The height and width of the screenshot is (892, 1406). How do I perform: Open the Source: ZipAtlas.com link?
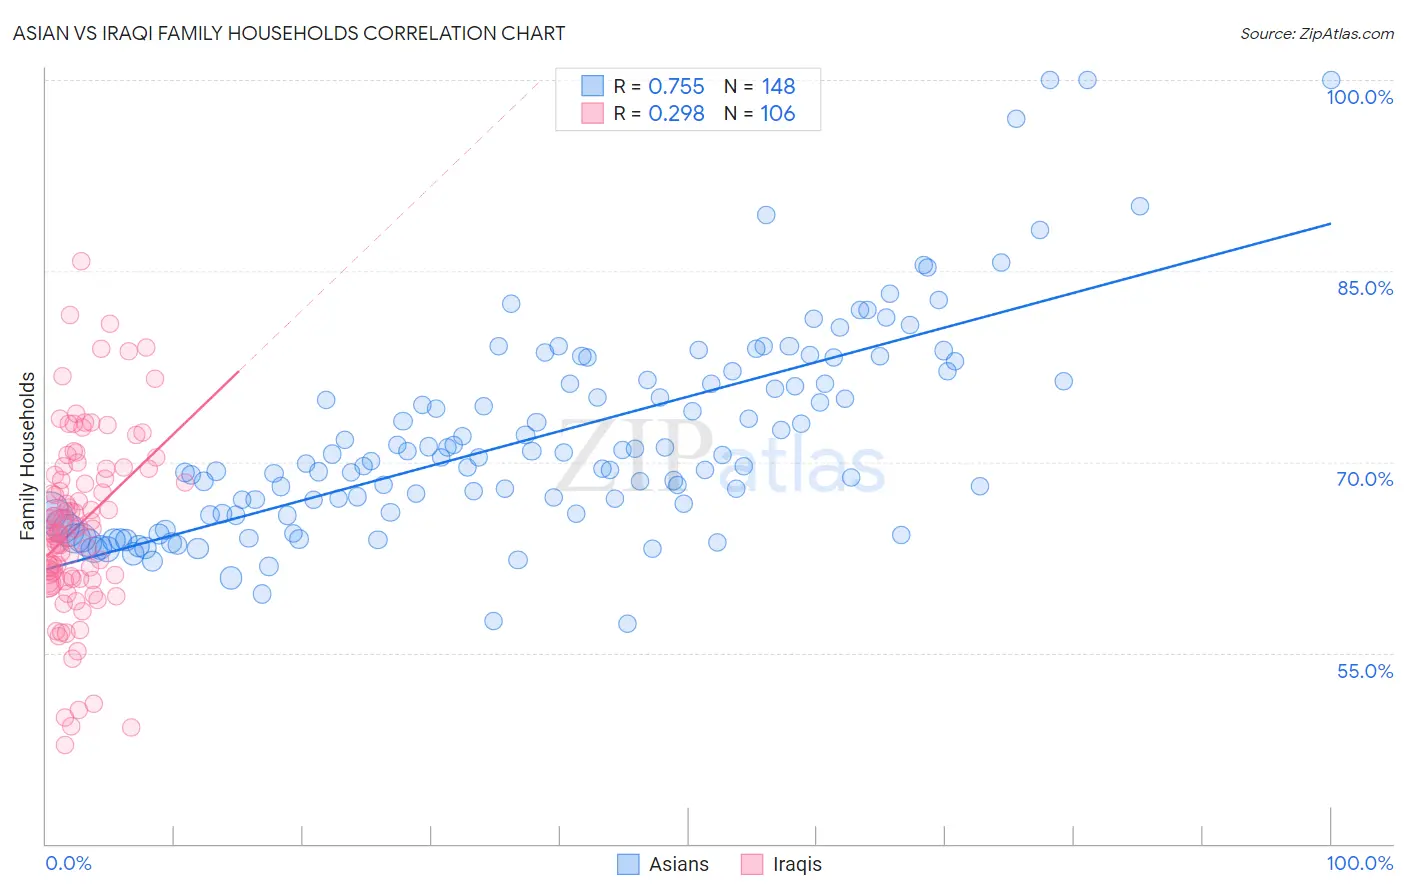tap(1317, 33)
